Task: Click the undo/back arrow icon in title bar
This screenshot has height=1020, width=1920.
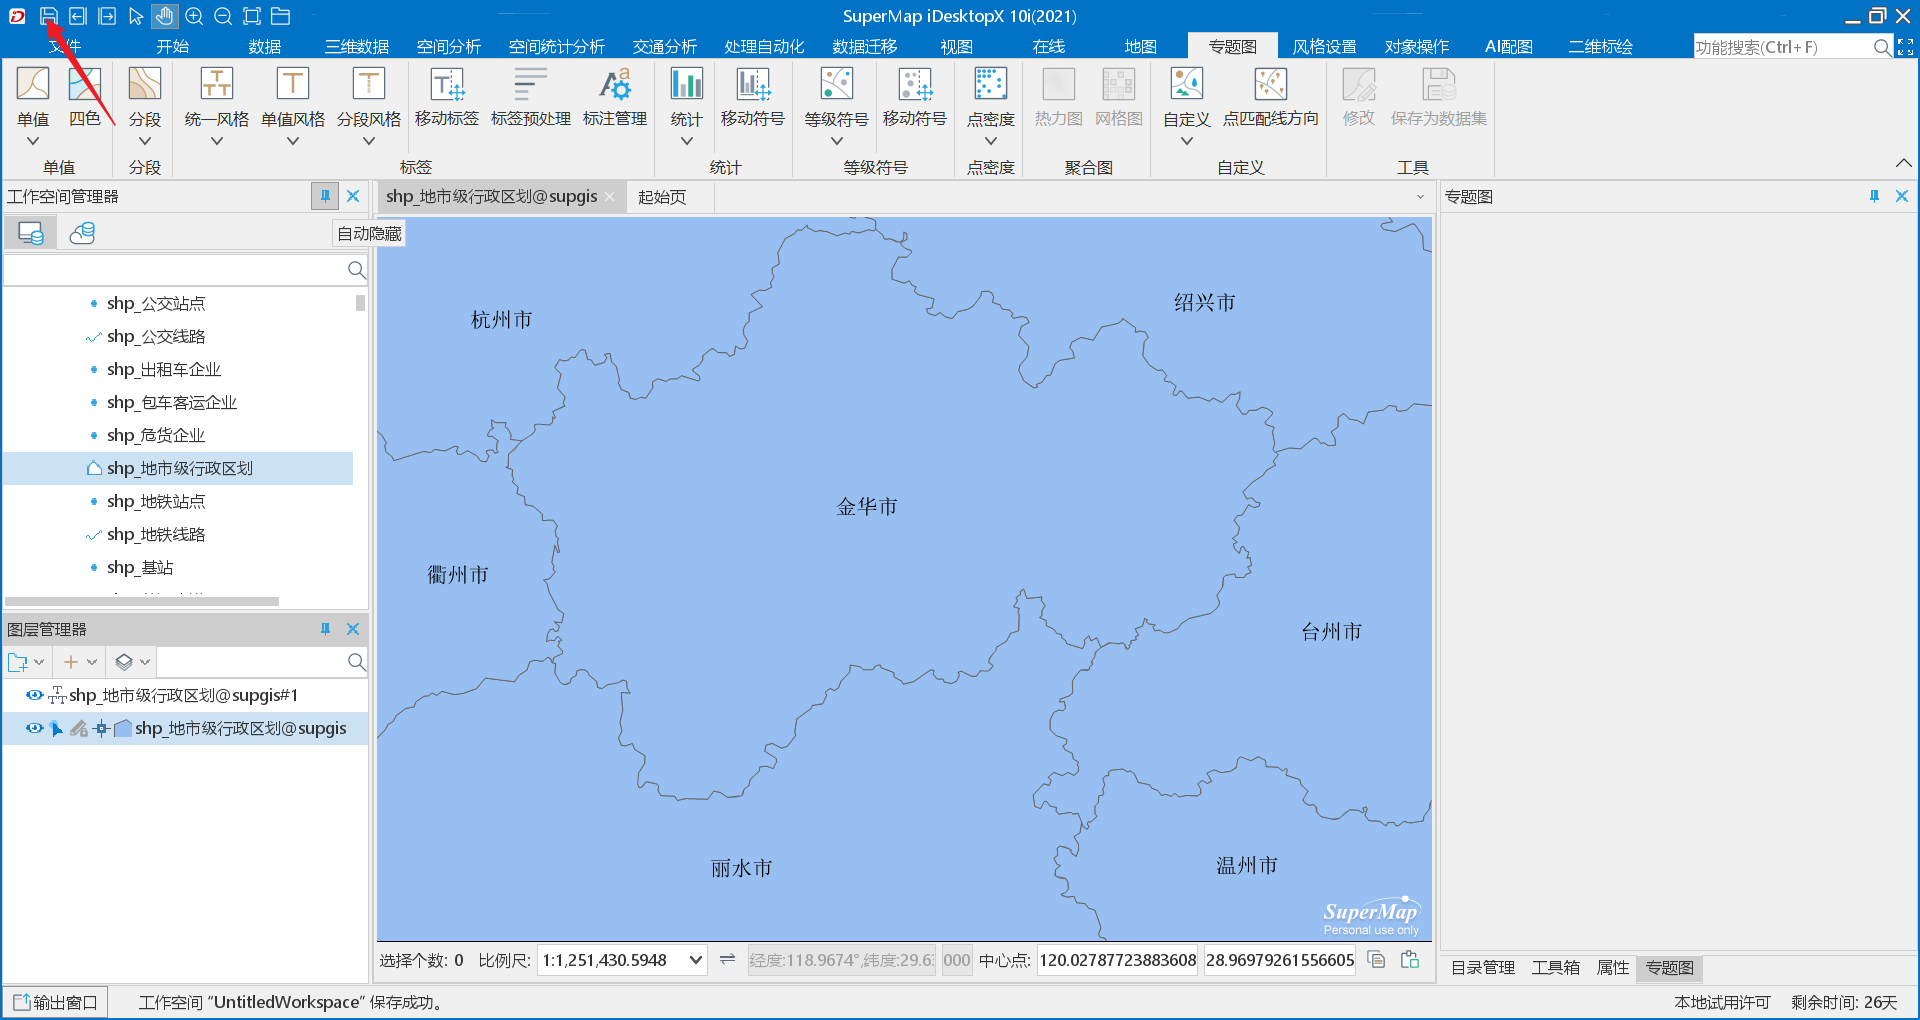Action: click(78, 16)
